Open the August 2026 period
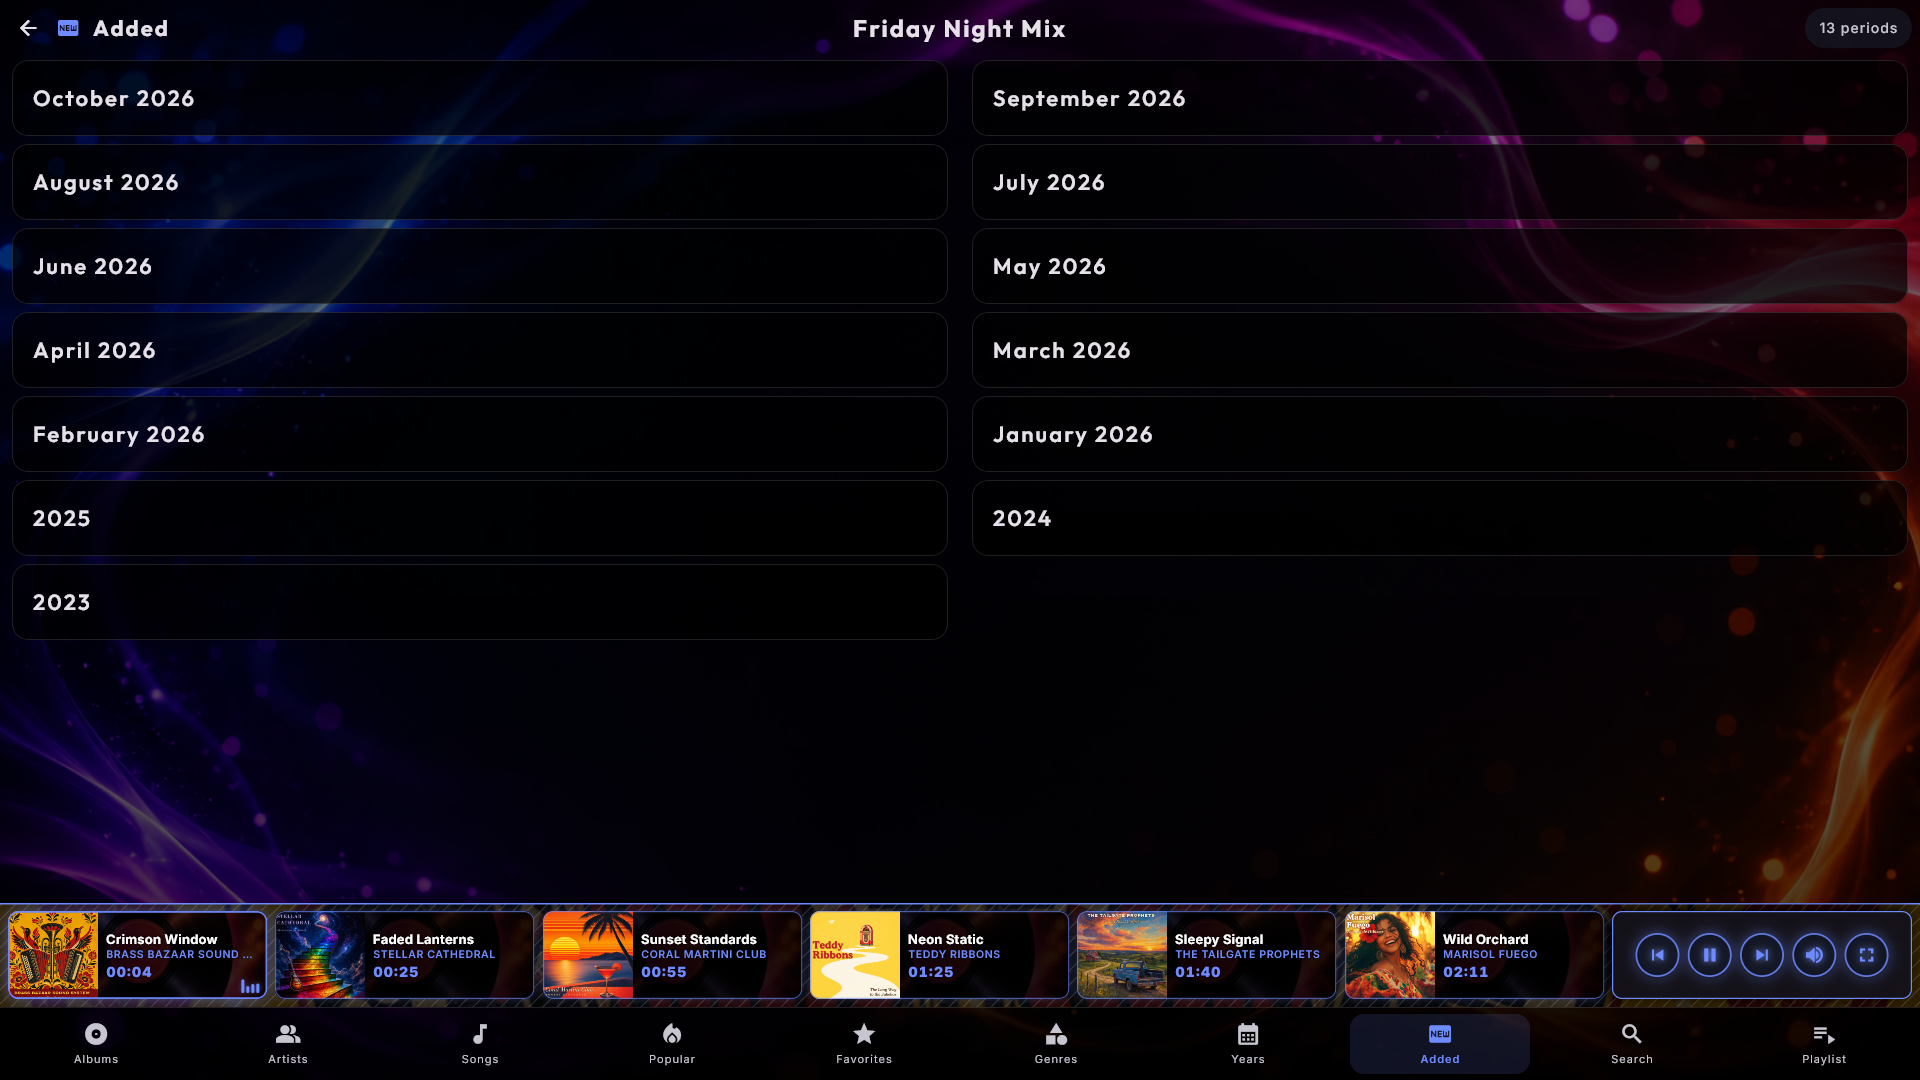This screenshot has width=1920, height=1080. (480, 182)
